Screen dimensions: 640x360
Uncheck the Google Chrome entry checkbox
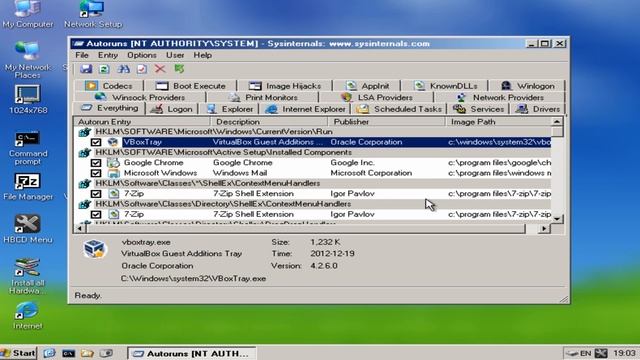pyautogui.click(x=96, y=162)
